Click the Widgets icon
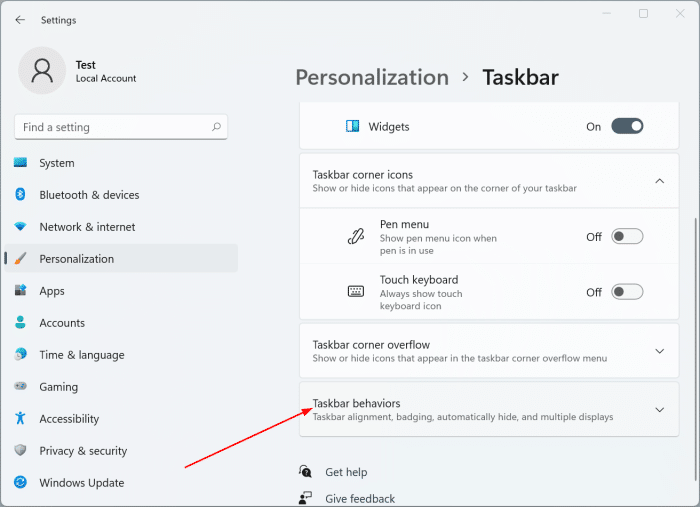The image size is (700, 507). [352, 126]
